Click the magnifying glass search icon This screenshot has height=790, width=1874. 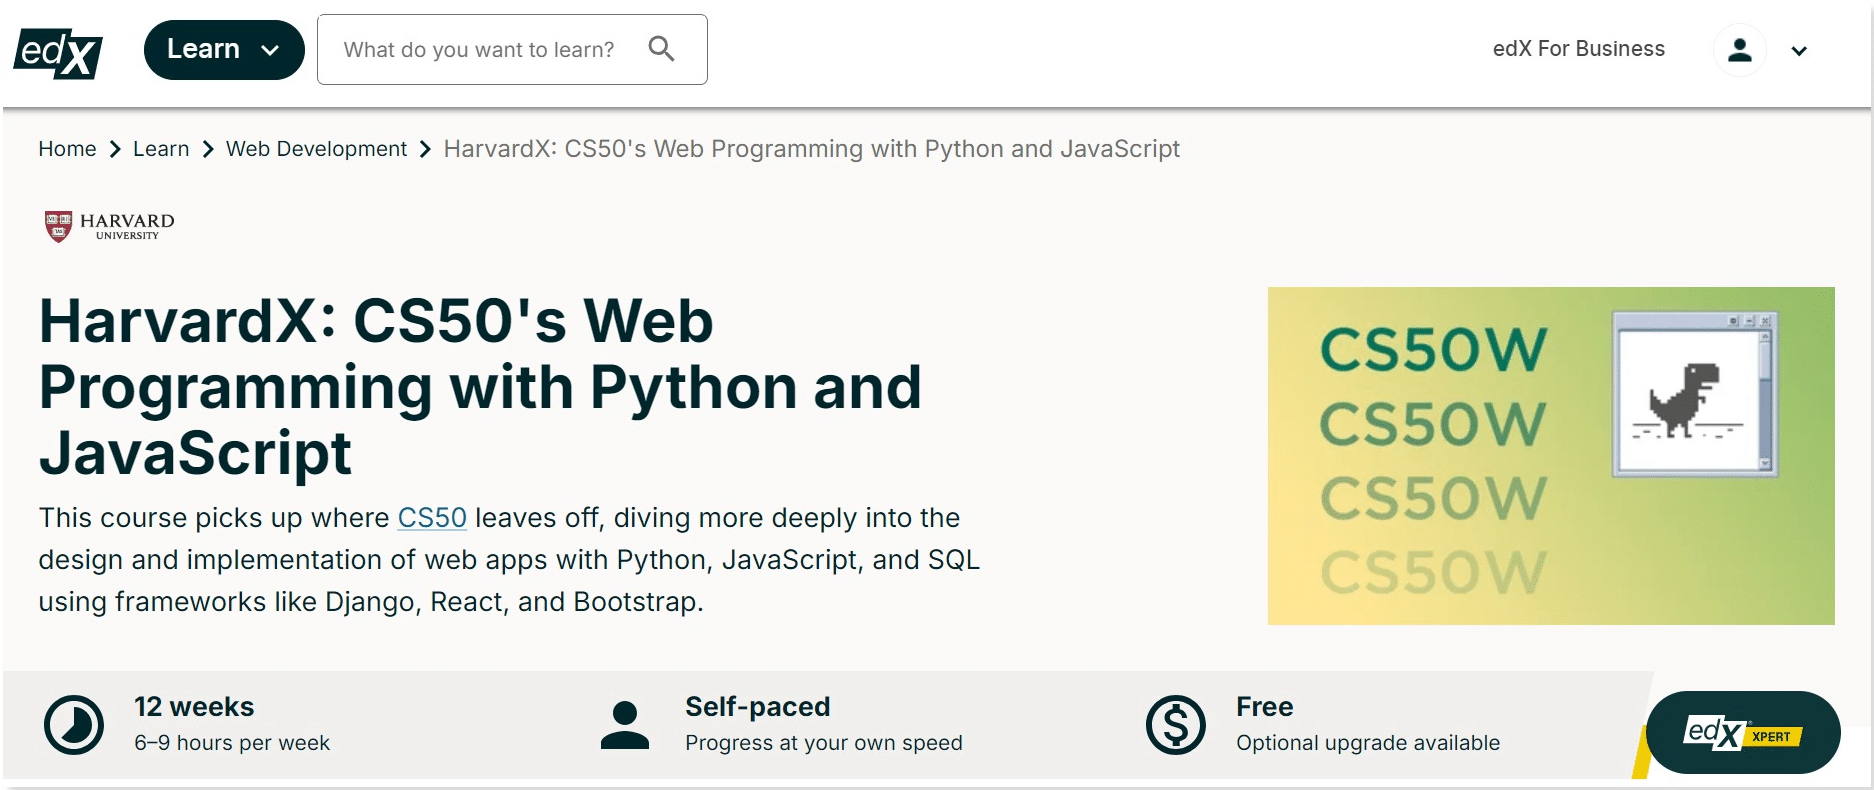[661, 49]
